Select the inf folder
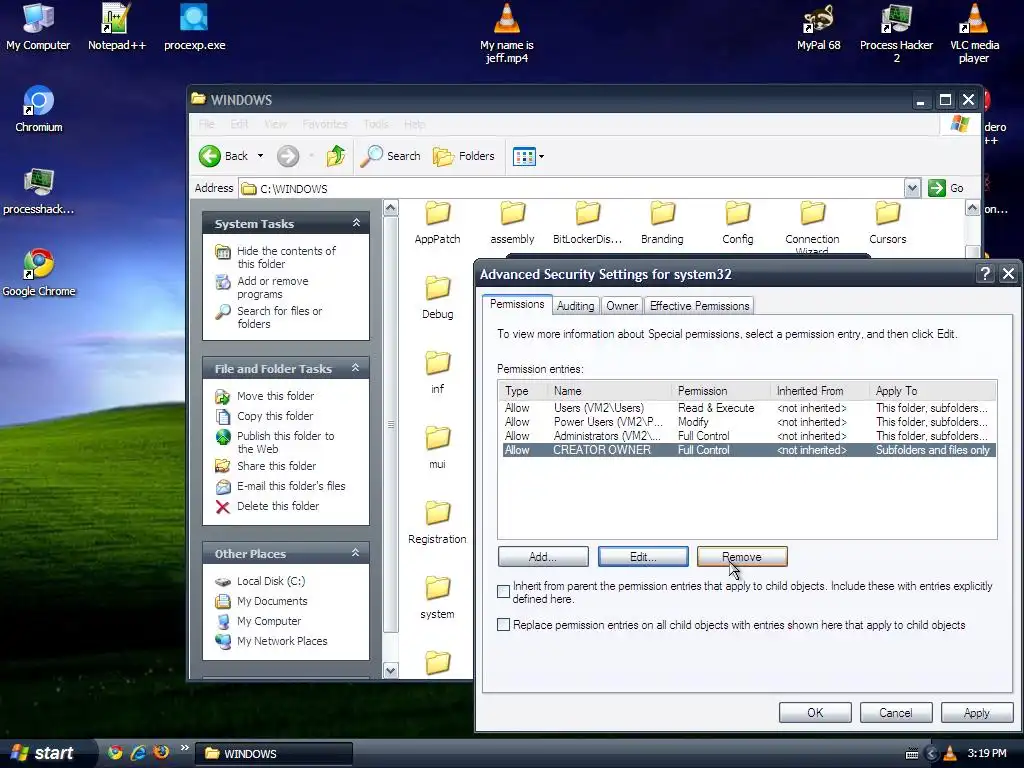Screen dimensions: 1024x768 click(x=437, y=373)
